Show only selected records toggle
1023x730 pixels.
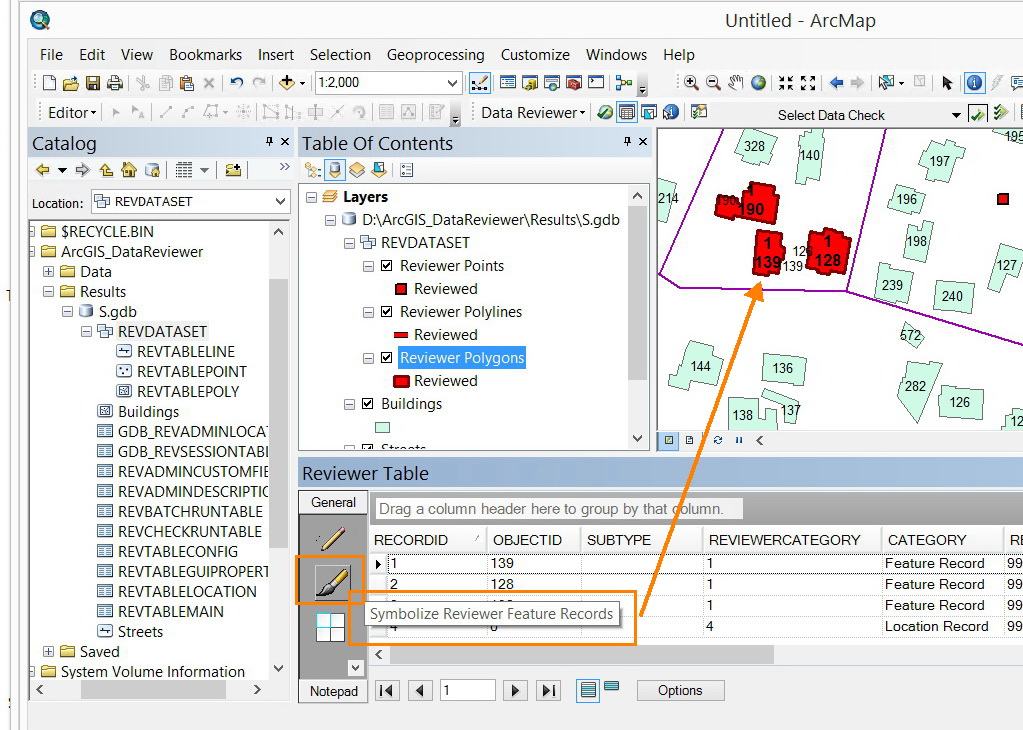pyautogui.click(x=611, y=686)
